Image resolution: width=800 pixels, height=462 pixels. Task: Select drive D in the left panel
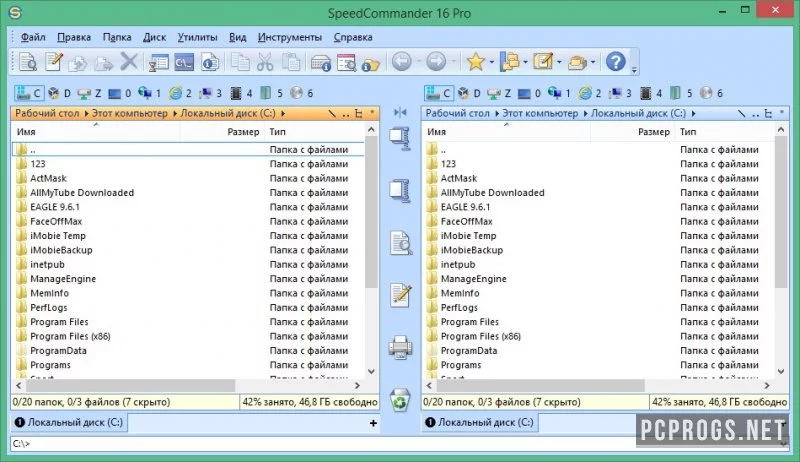(59, 93)
